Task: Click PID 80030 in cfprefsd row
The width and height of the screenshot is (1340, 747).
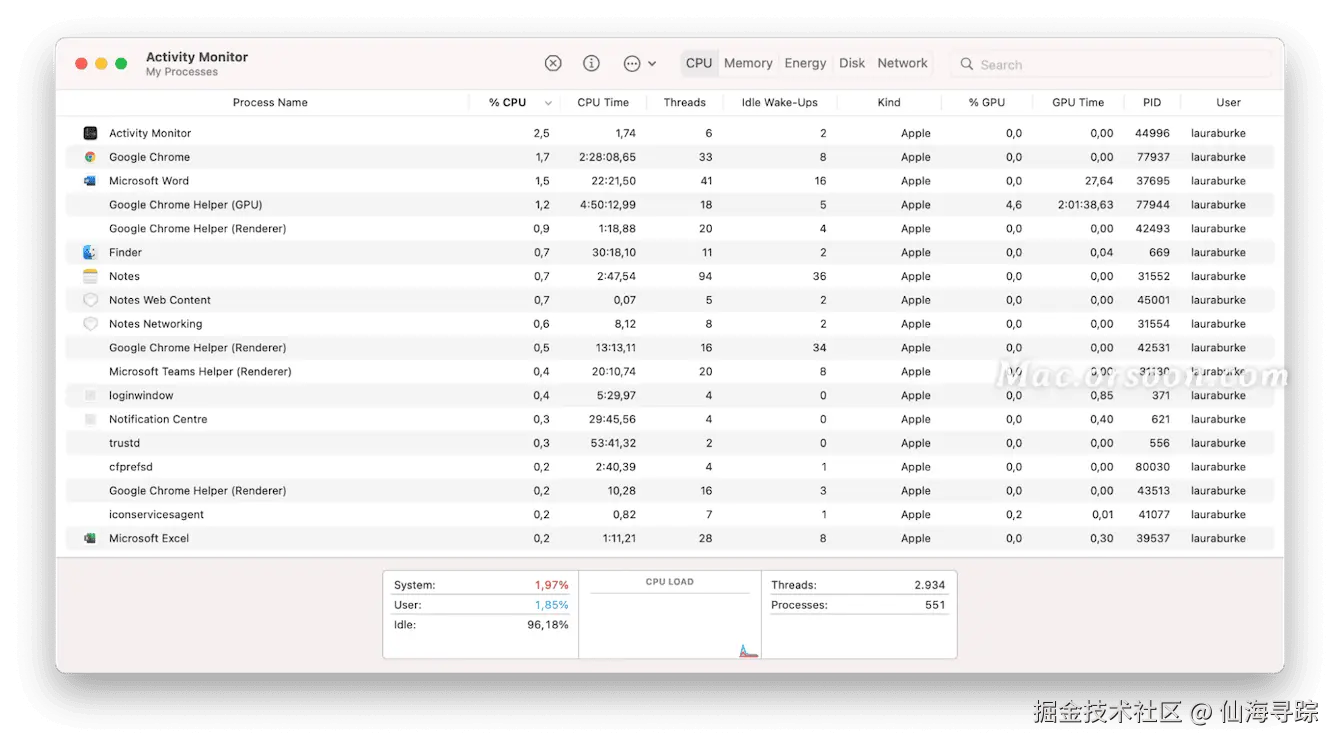Action: tap(1152, 467)
